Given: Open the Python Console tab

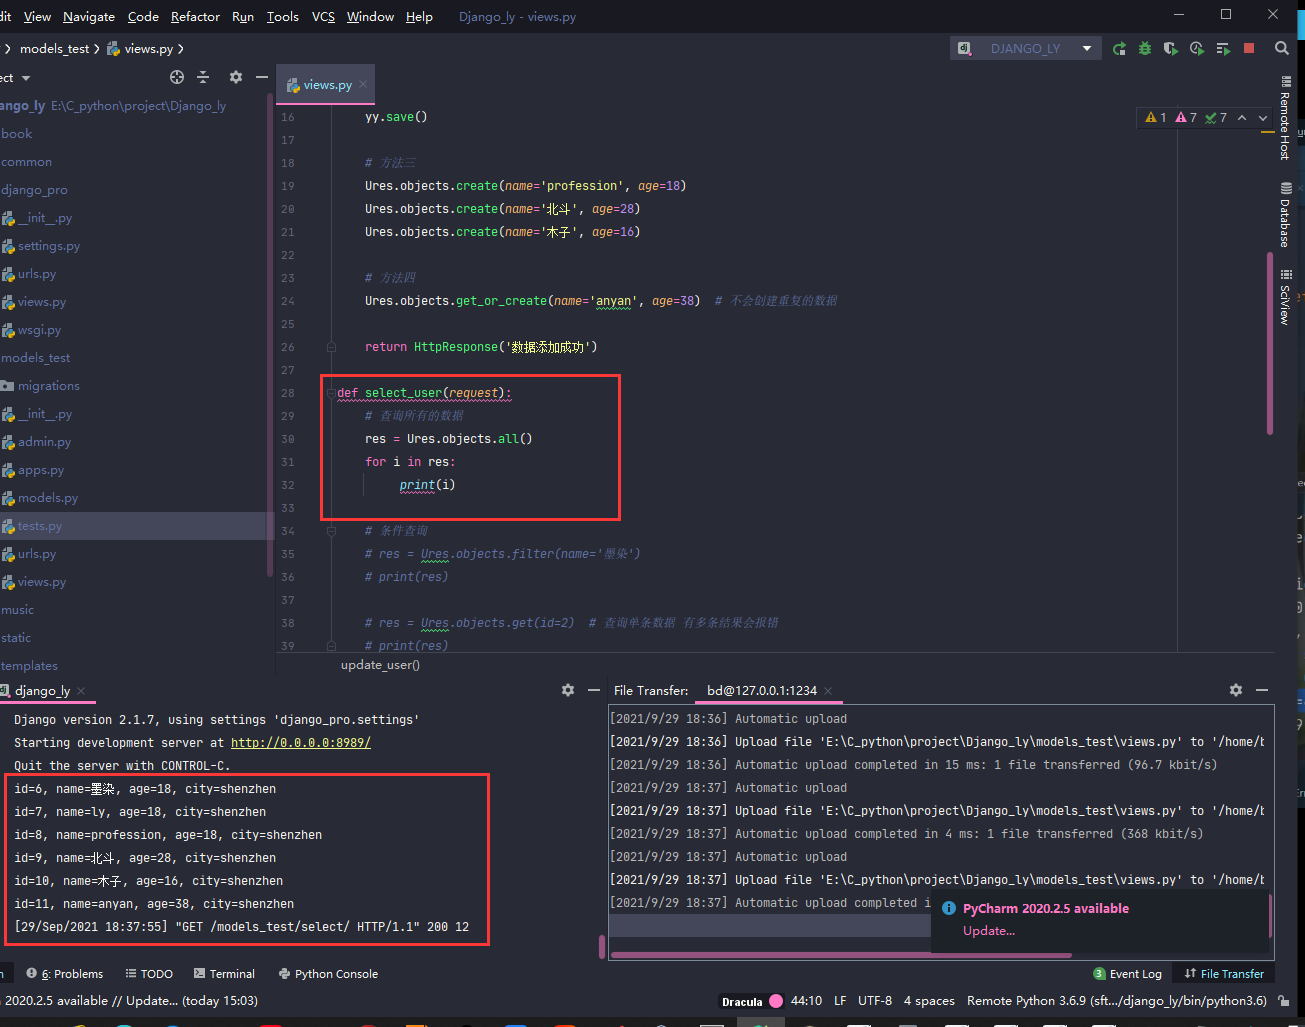Looking at the screenshot, I should (x=329, y=974).
